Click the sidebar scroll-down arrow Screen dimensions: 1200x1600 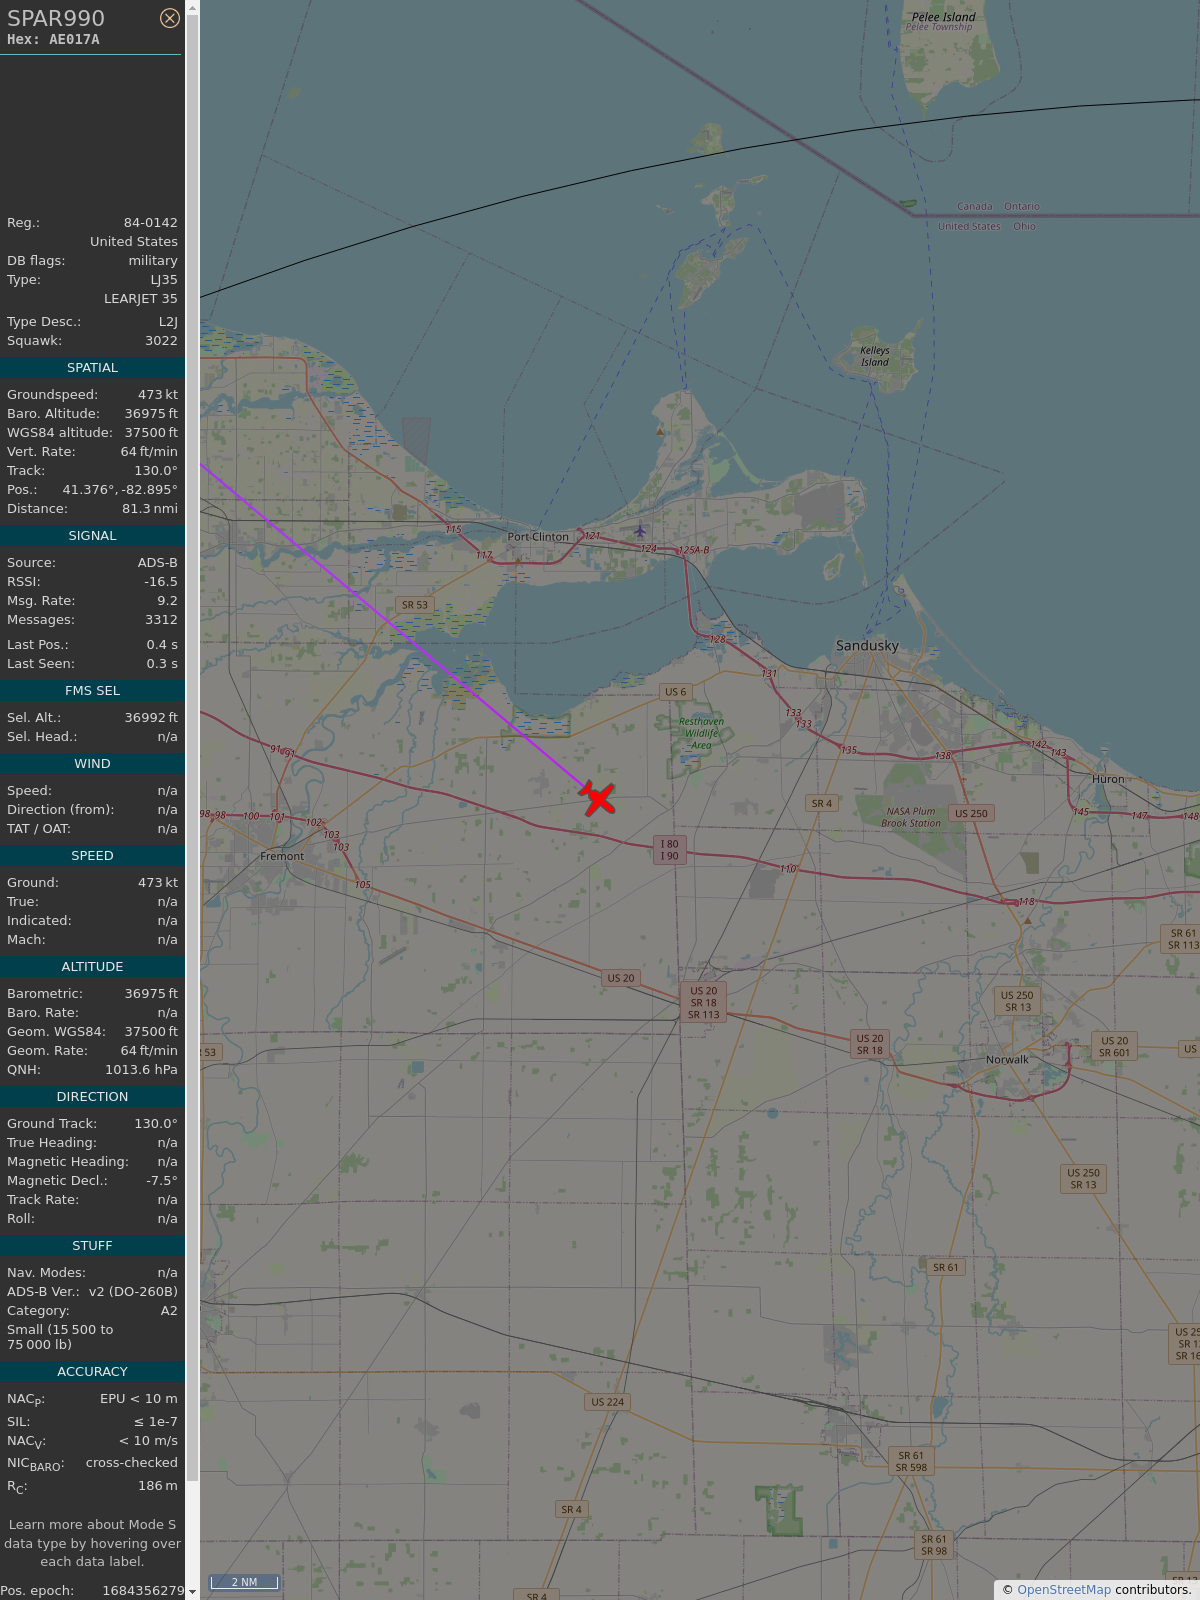tap(192, 1591)
